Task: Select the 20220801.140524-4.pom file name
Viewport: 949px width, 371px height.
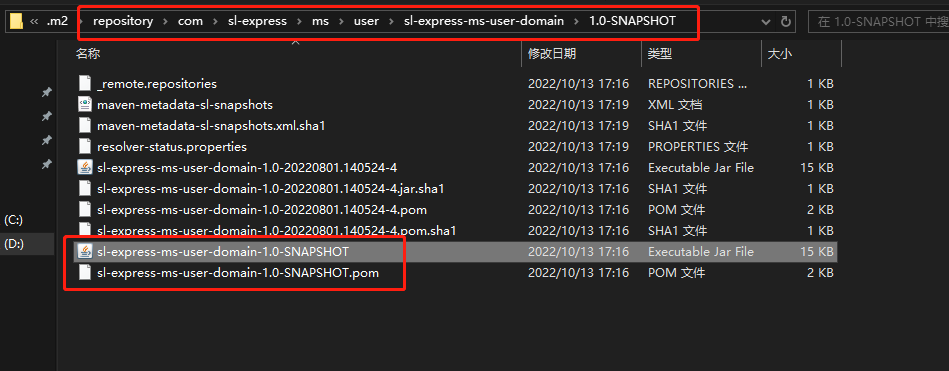Action: (262, 210)
